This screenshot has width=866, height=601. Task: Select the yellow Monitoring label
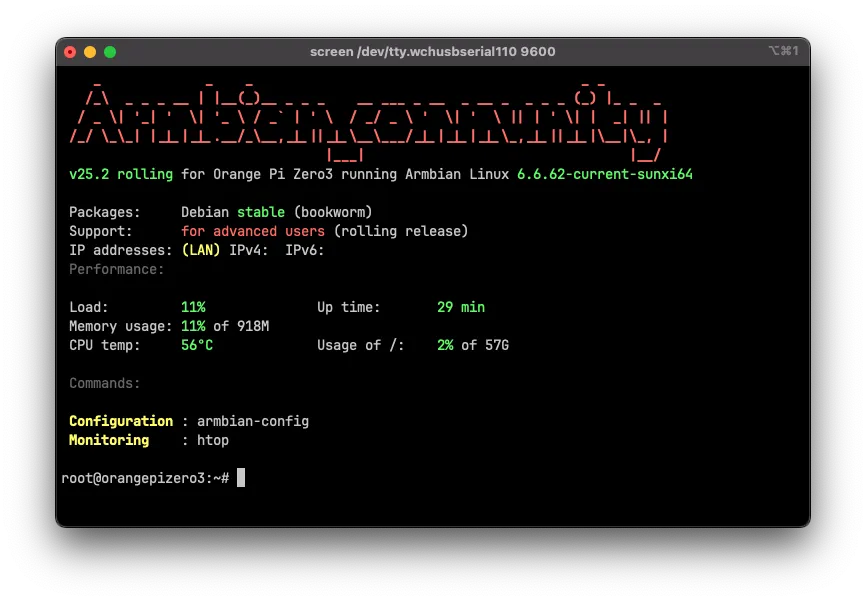tap(109, 440)
